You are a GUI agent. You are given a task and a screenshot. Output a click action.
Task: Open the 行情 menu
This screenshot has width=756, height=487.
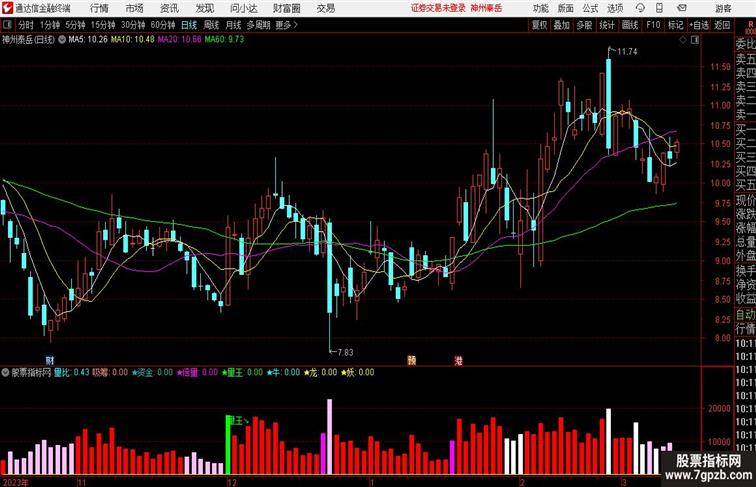tap(99, 8)
